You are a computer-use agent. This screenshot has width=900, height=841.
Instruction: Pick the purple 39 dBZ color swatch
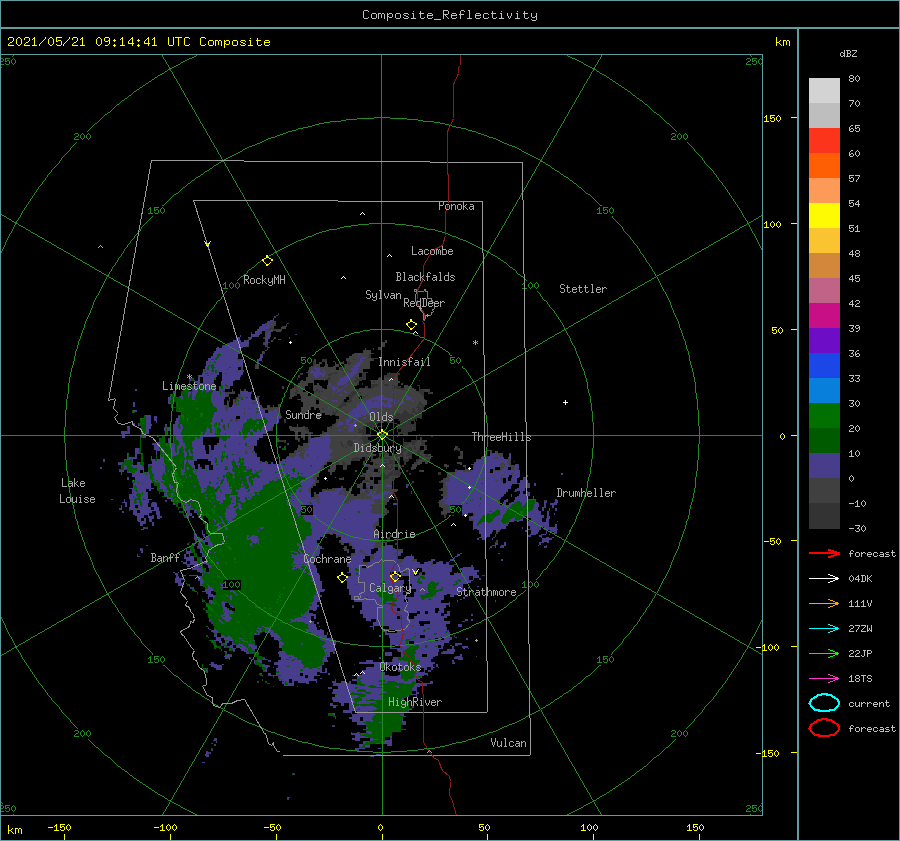click(x=824, y=340)
